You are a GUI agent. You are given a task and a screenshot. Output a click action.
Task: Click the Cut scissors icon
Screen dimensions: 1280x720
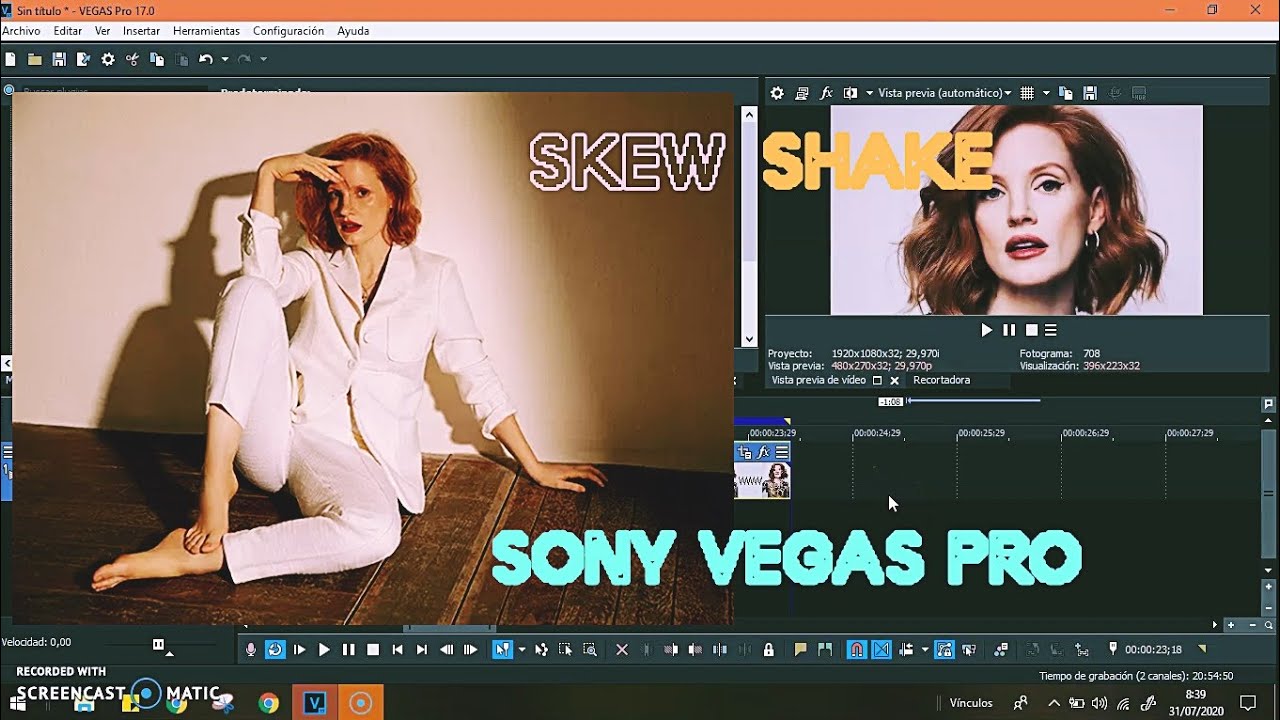tap(132, 60)
